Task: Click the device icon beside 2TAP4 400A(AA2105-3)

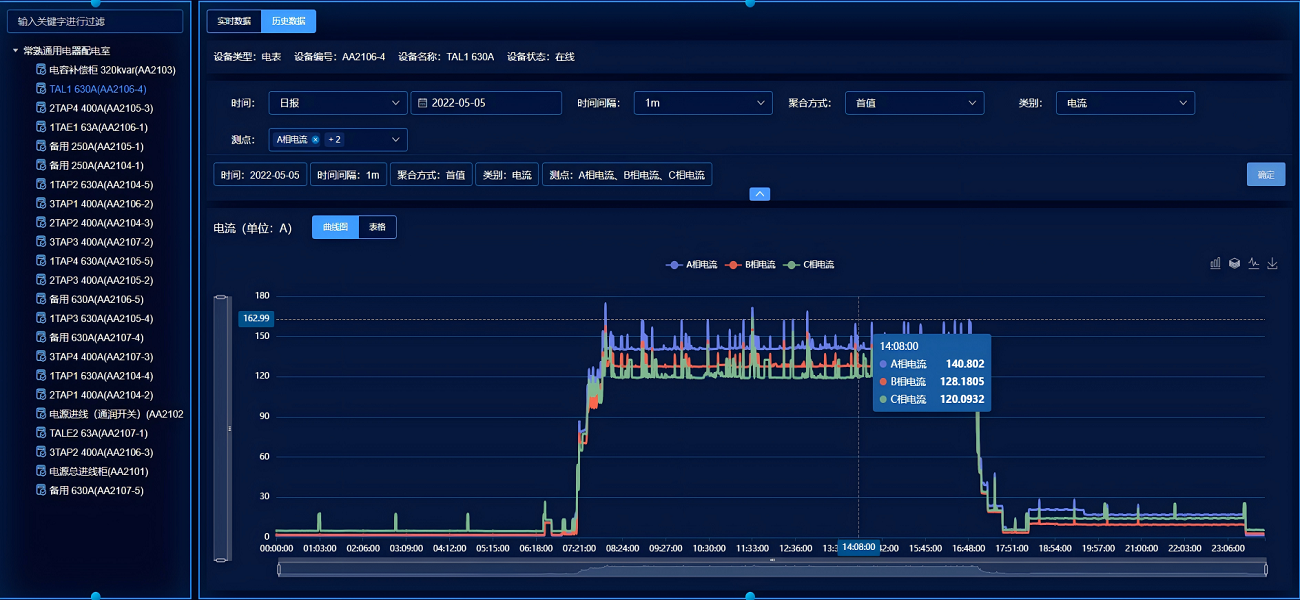Action: 41,108
